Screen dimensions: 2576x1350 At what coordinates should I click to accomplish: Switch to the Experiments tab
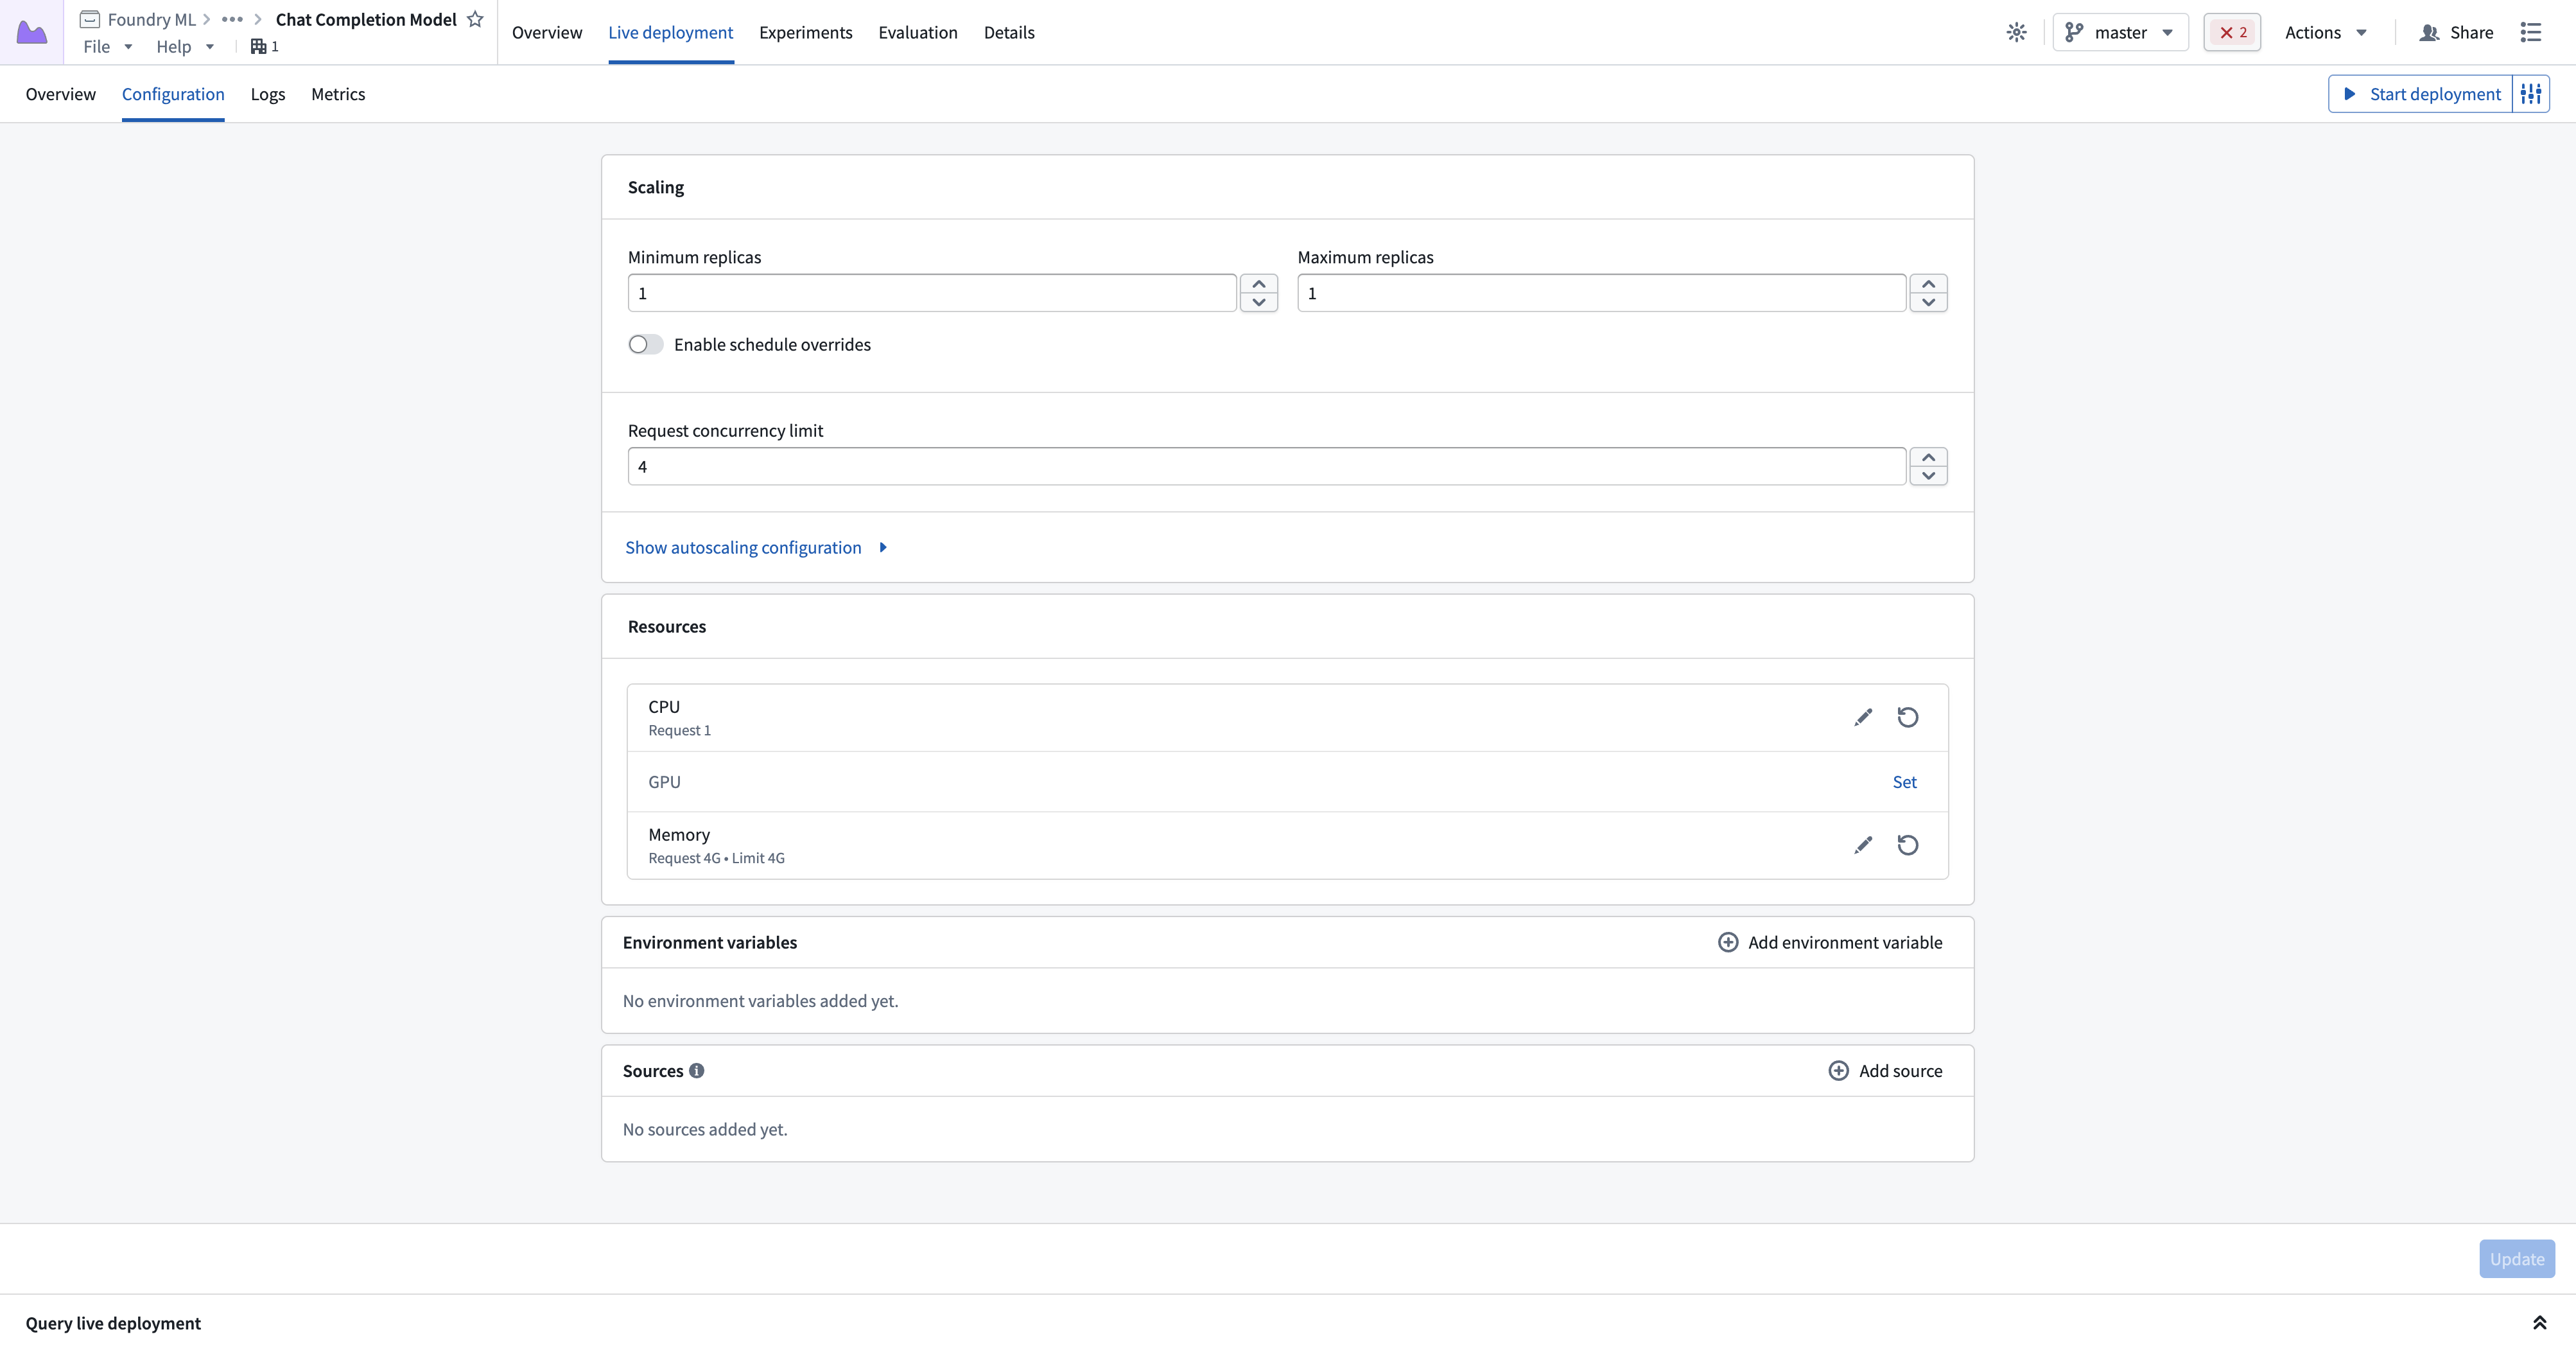tap(805, 32)
